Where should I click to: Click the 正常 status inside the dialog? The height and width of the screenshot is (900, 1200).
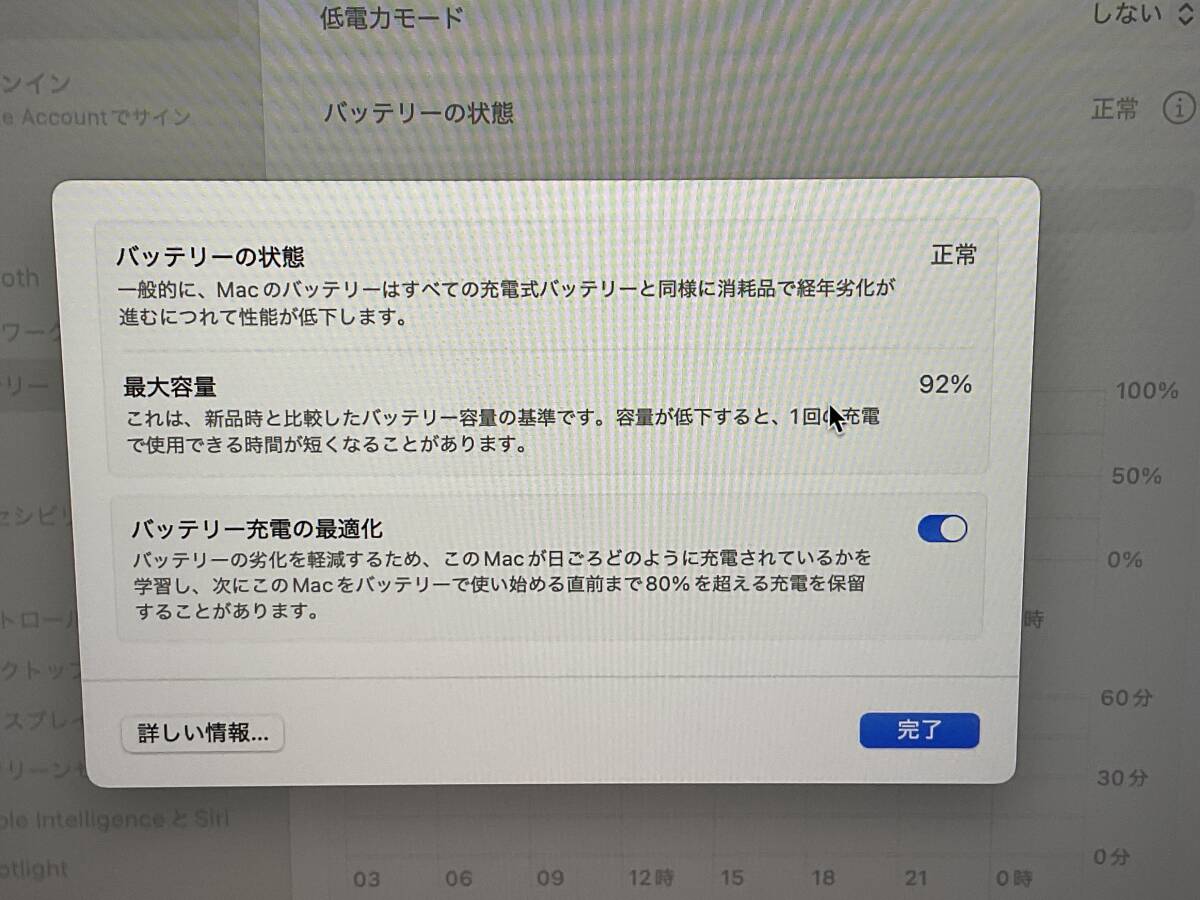[953, 255]
